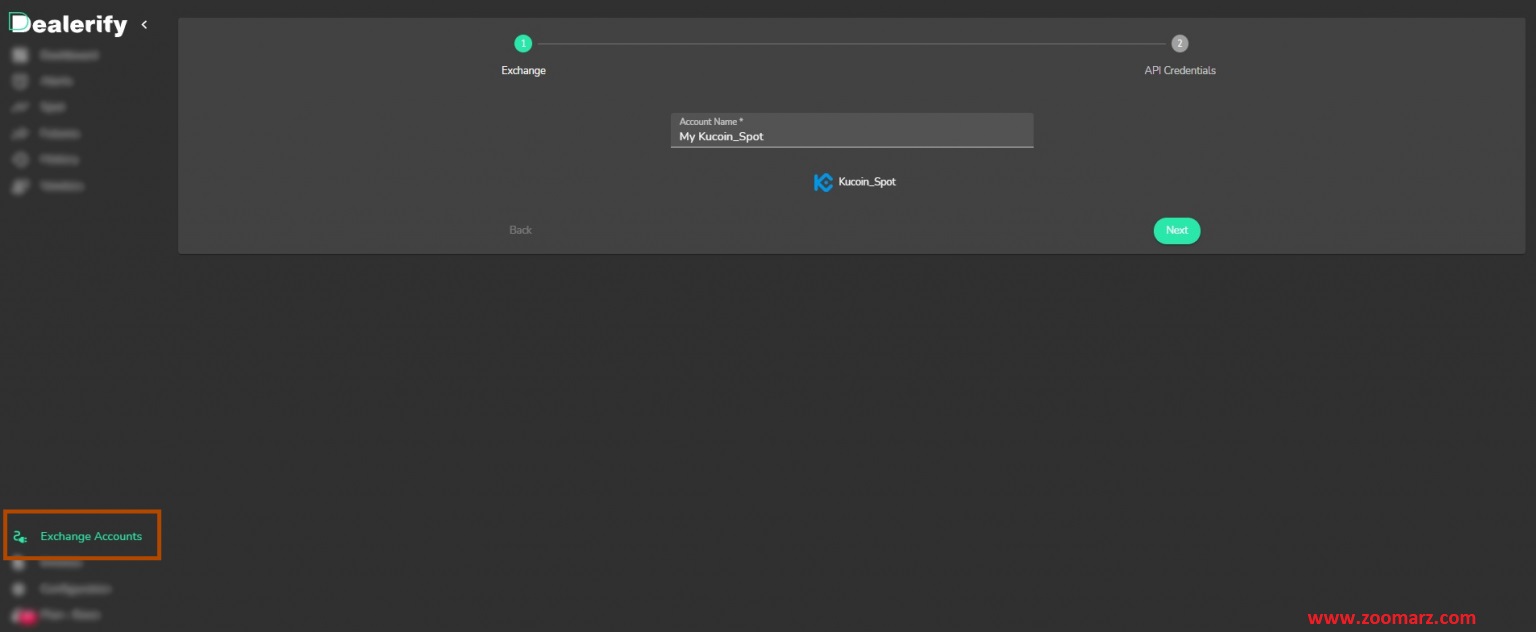
Task: Proceed with the Next button
Action: pos(1177,230)
